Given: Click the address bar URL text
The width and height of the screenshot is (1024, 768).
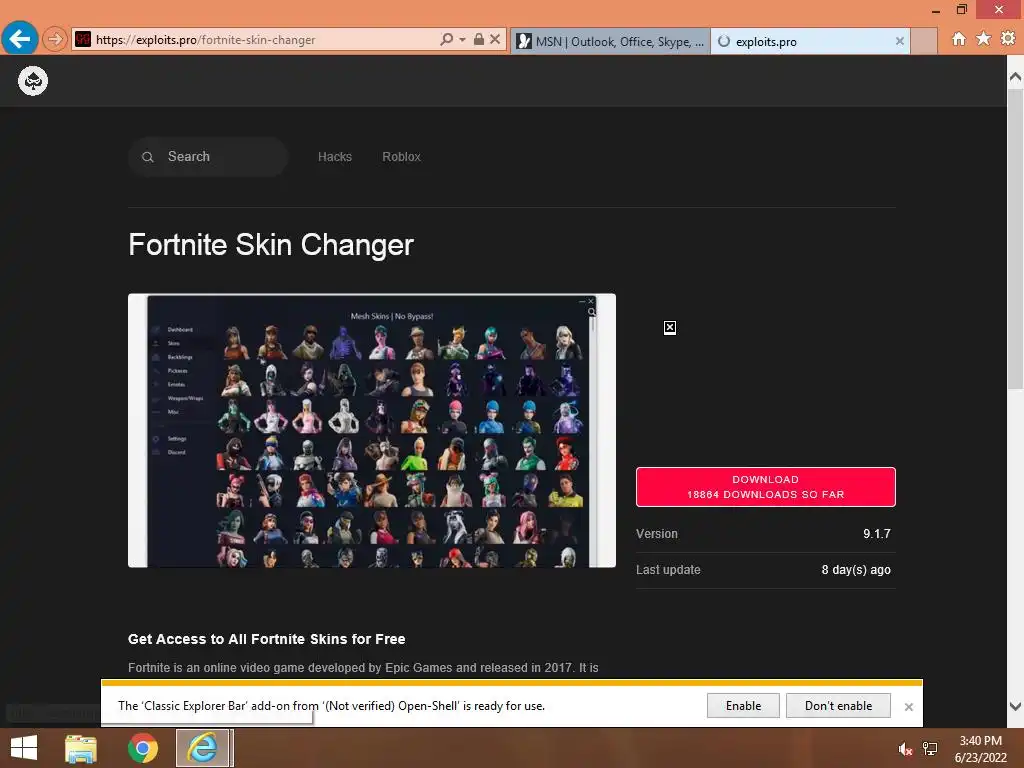Looking at the screenshot, I should [x=206, y=40].
